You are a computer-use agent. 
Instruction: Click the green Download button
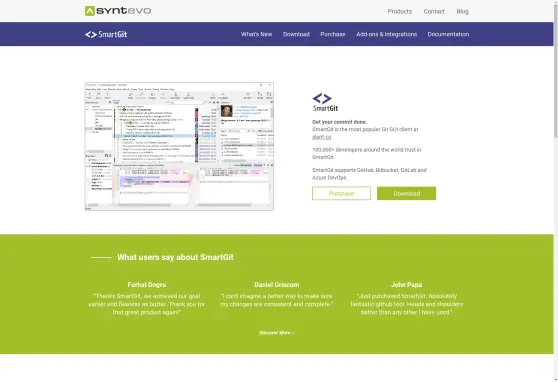[x=406, y=193]
